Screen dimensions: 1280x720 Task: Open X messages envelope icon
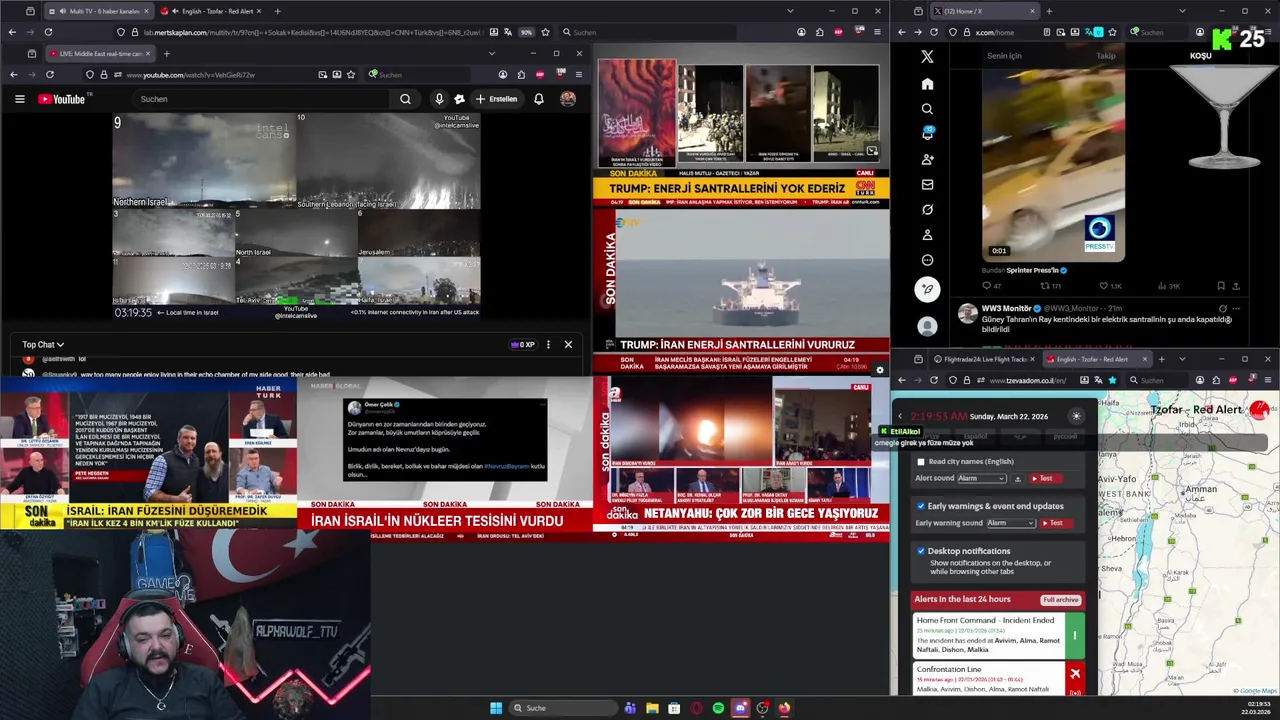[x=927, y=184]
